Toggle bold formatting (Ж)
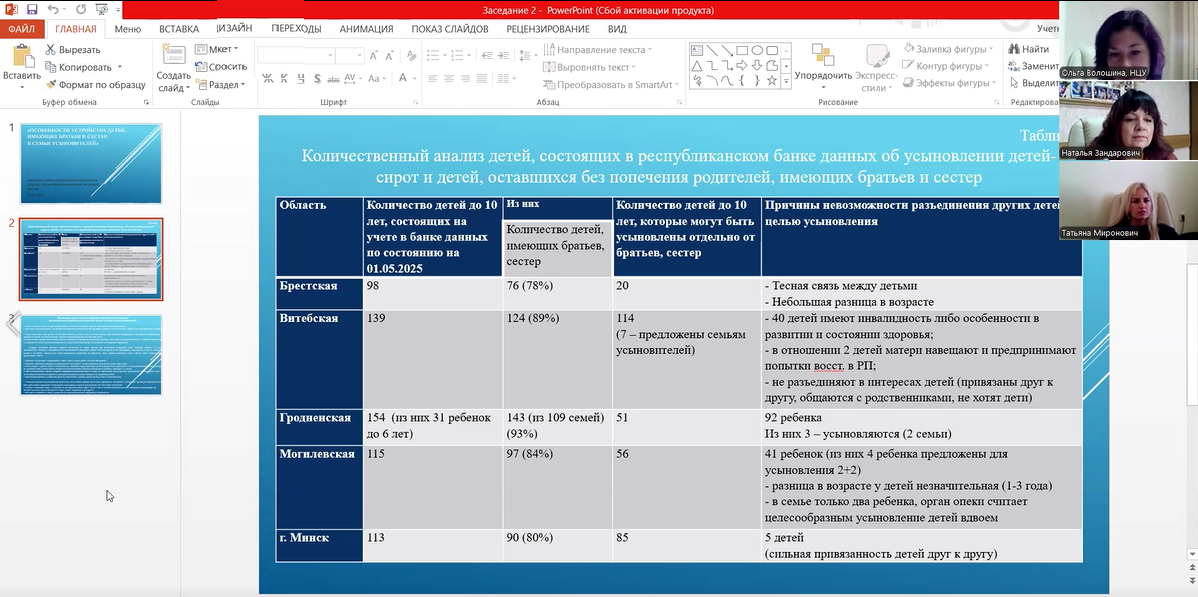 click(x=267, y=78)
